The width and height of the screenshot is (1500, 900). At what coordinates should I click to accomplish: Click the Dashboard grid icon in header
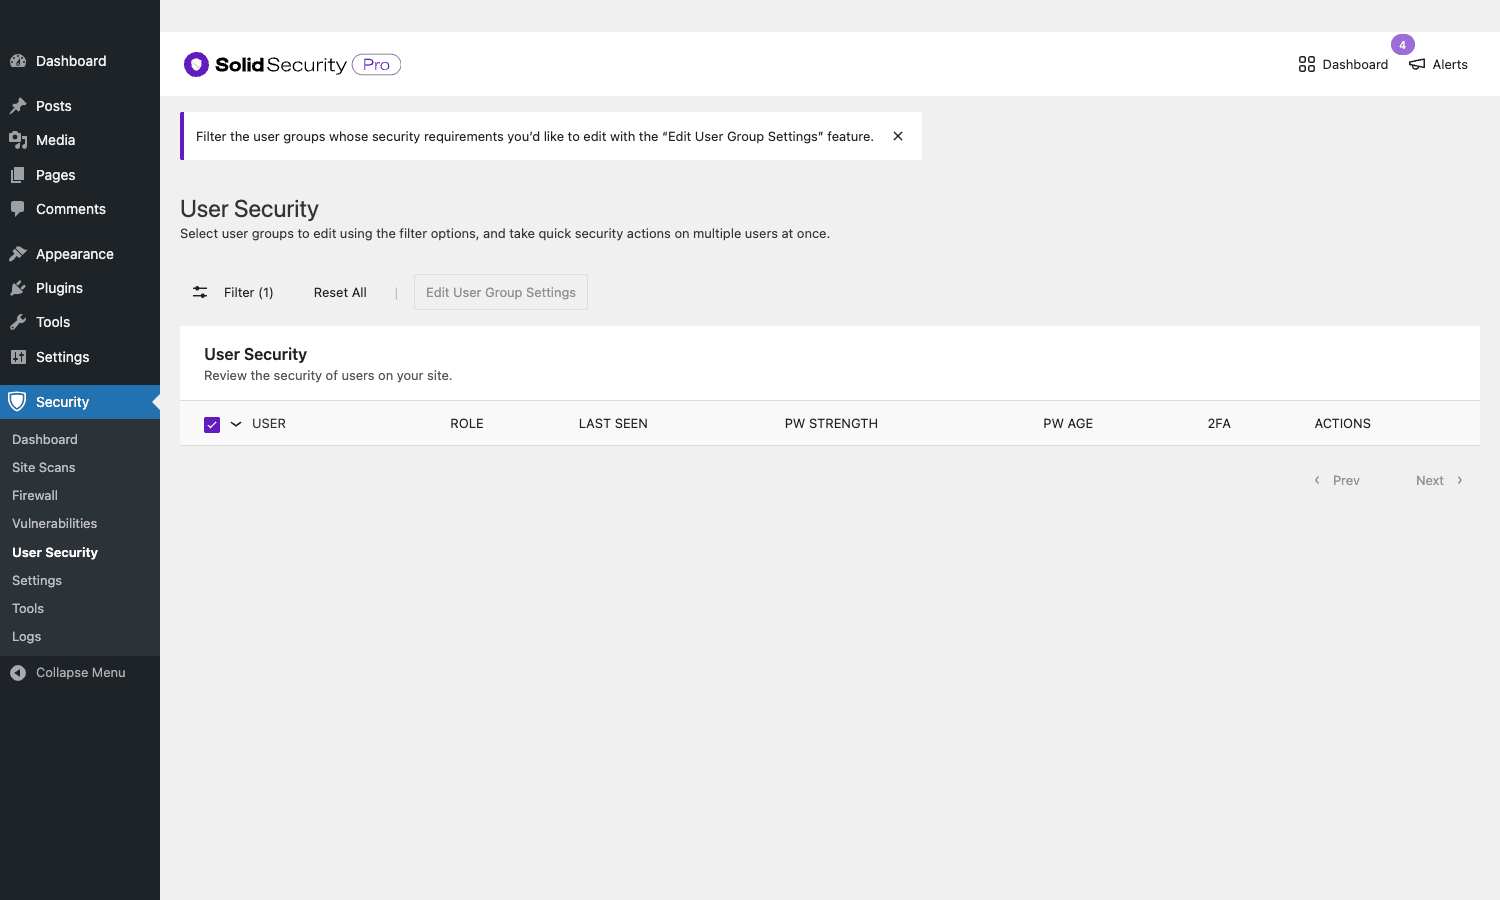(x=1306, y=64)
